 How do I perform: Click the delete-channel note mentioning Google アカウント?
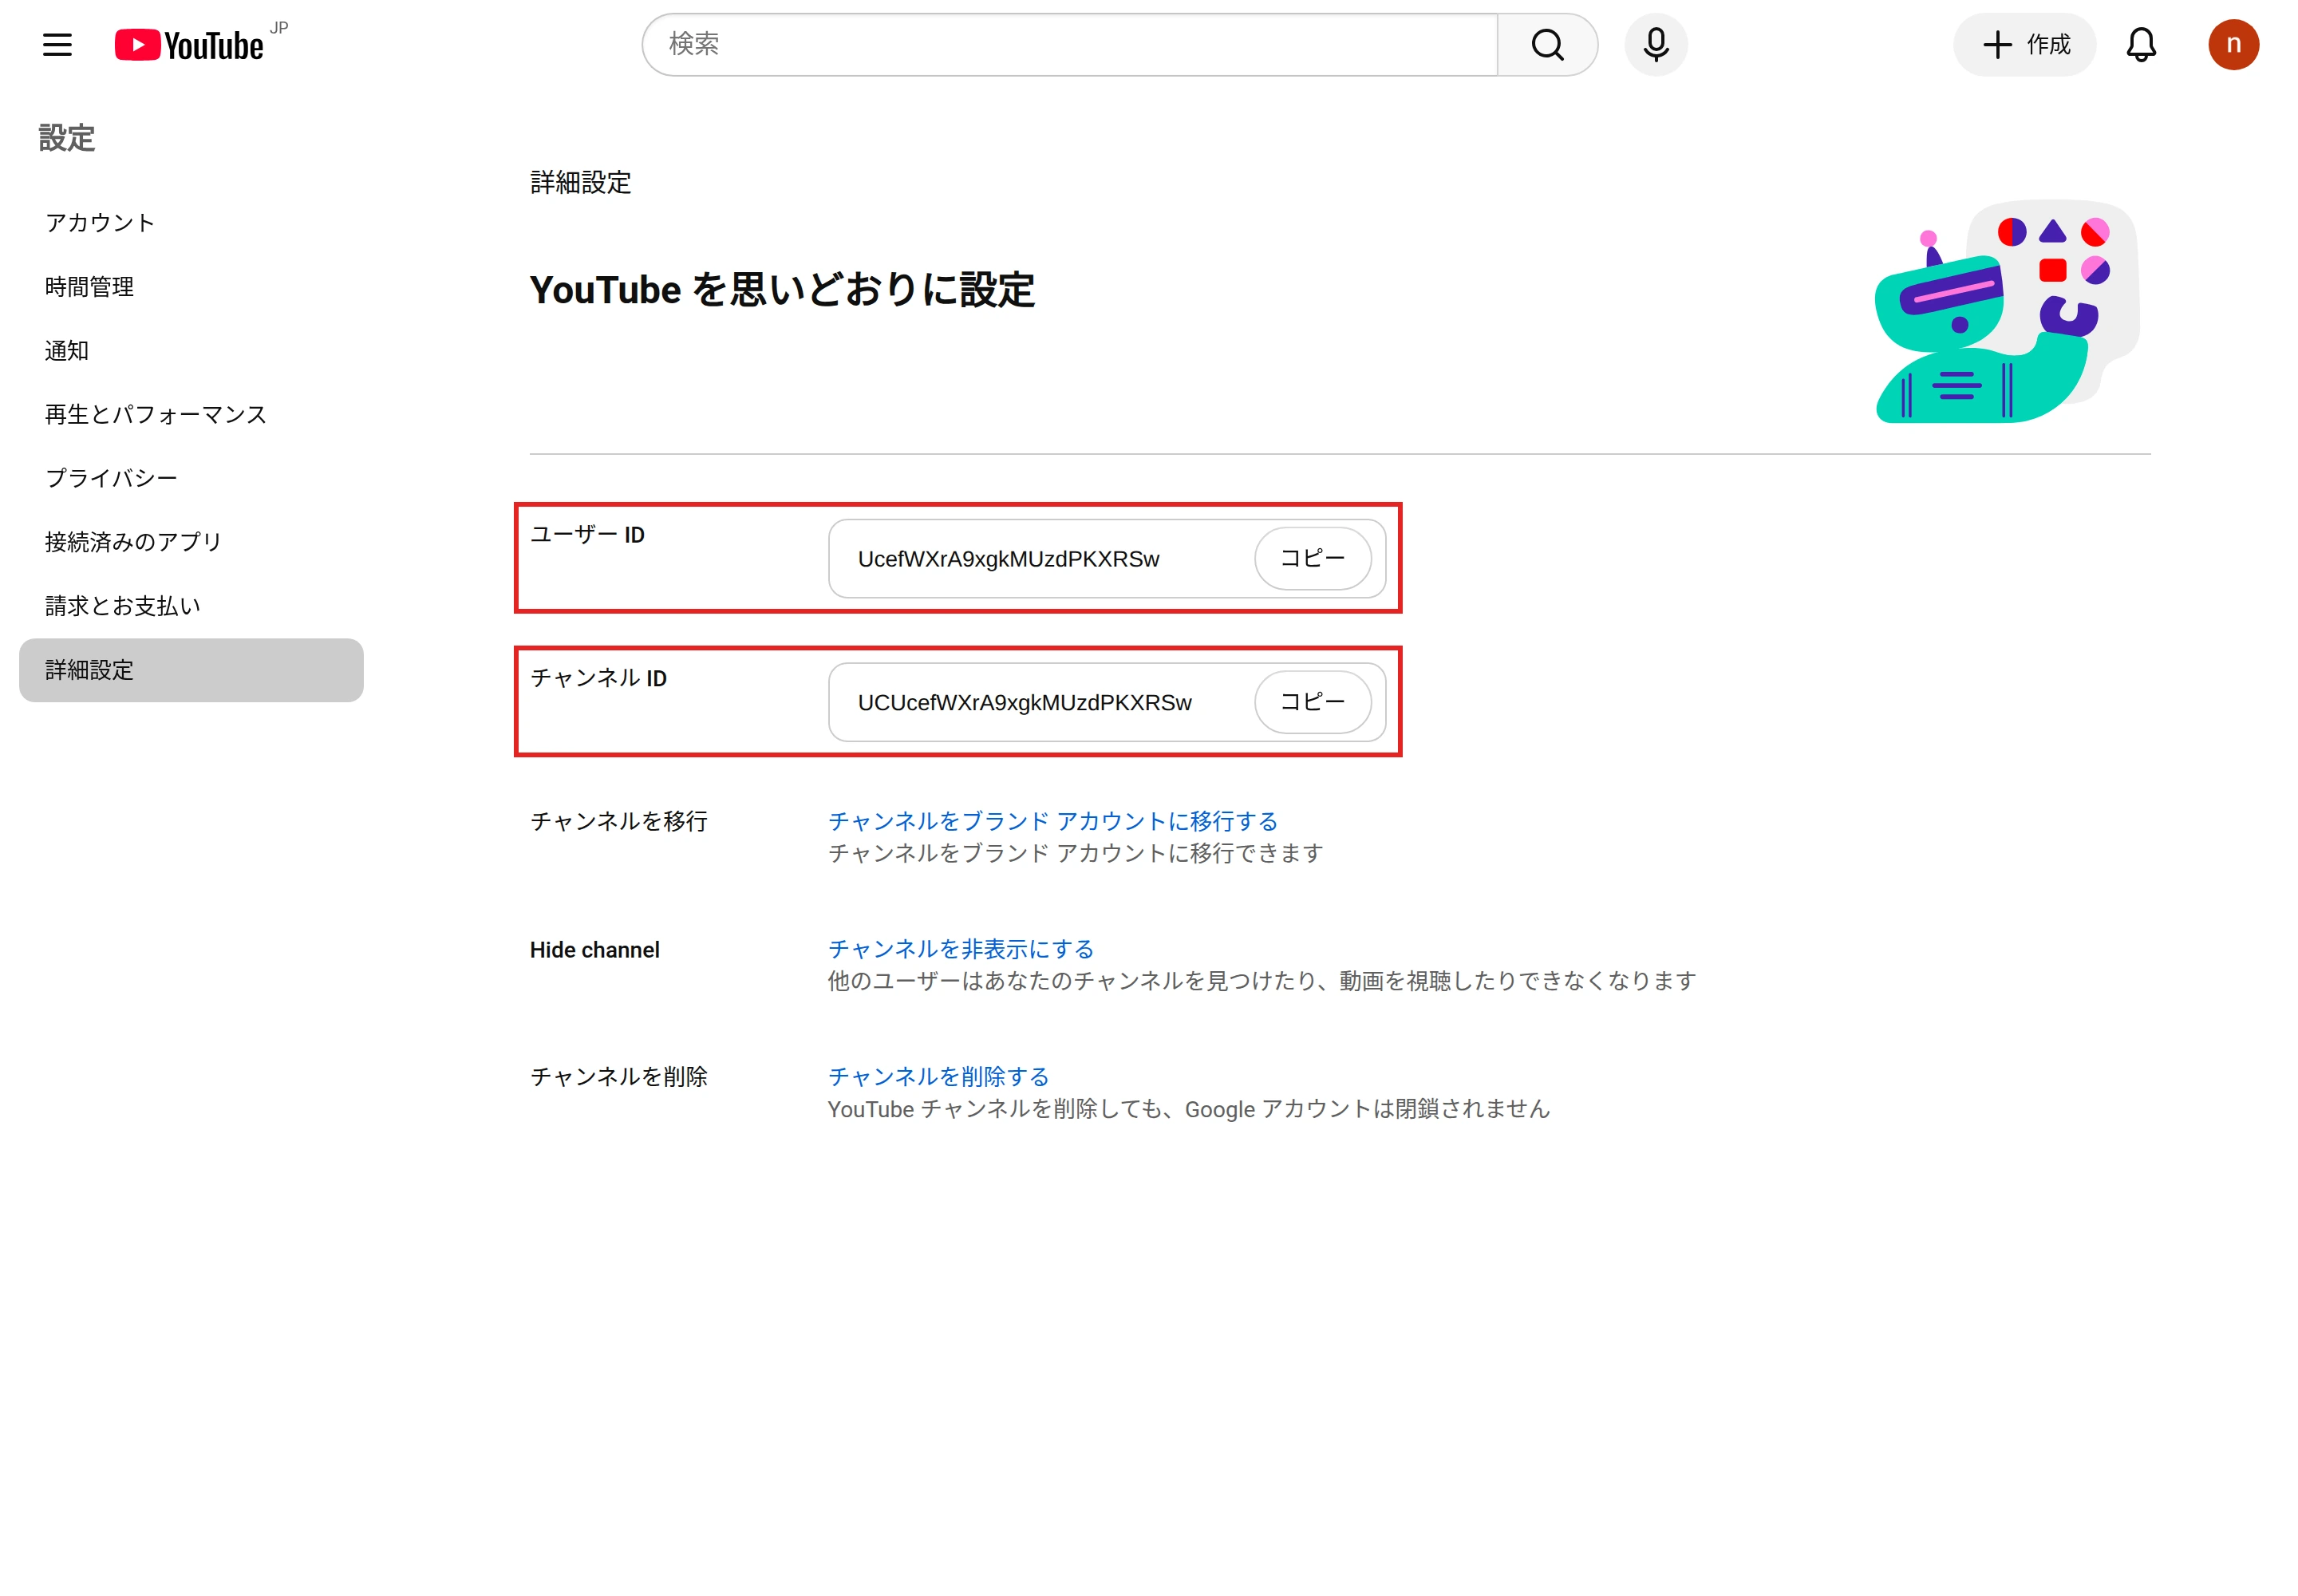pyautogui.click(x=1188, y=1108)
